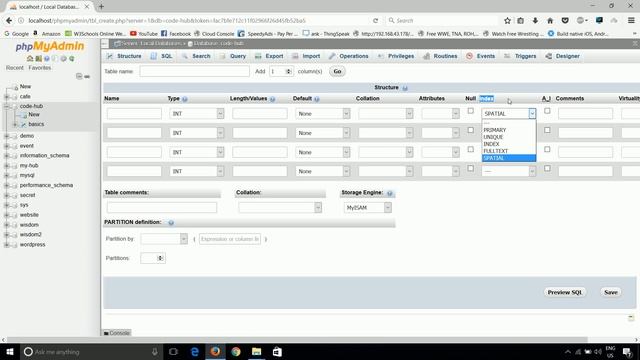Toggle Null checkbox in fourth column row
The height and width of the screenshot is (360, 640).
point(471,169)
